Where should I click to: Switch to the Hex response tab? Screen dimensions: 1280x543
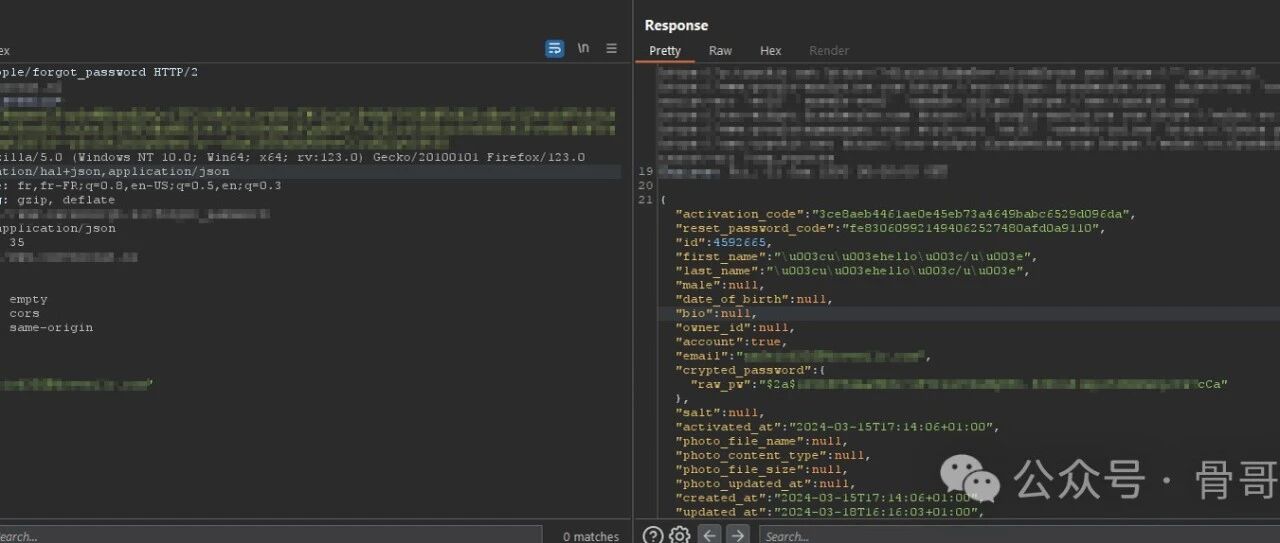[x=770, y=51]
